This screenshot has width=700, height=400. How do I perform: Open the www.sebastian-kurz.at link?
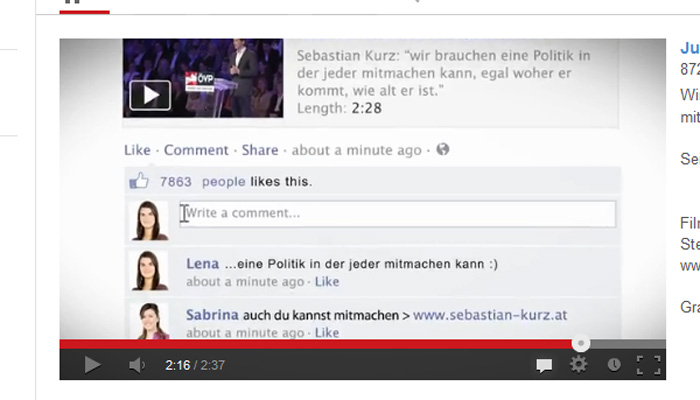pos(490,315)
